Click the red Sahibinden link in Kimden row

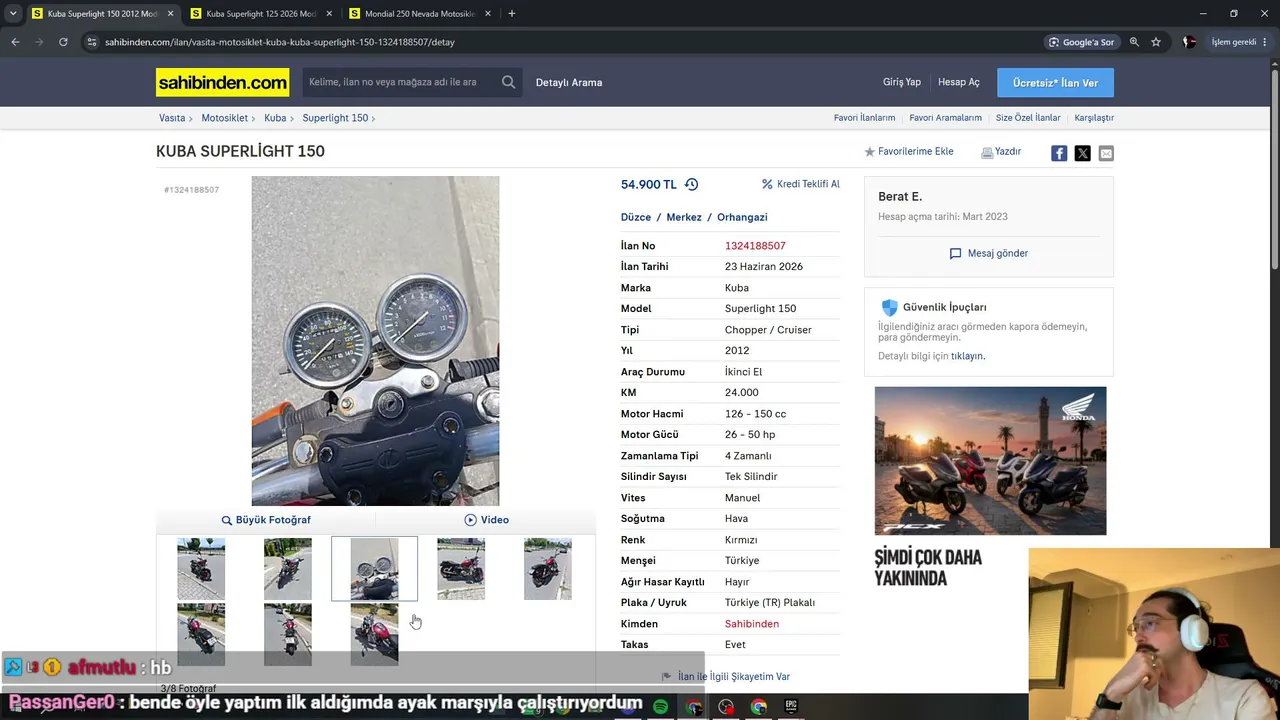pyautogui.click(x=752, y=624)
